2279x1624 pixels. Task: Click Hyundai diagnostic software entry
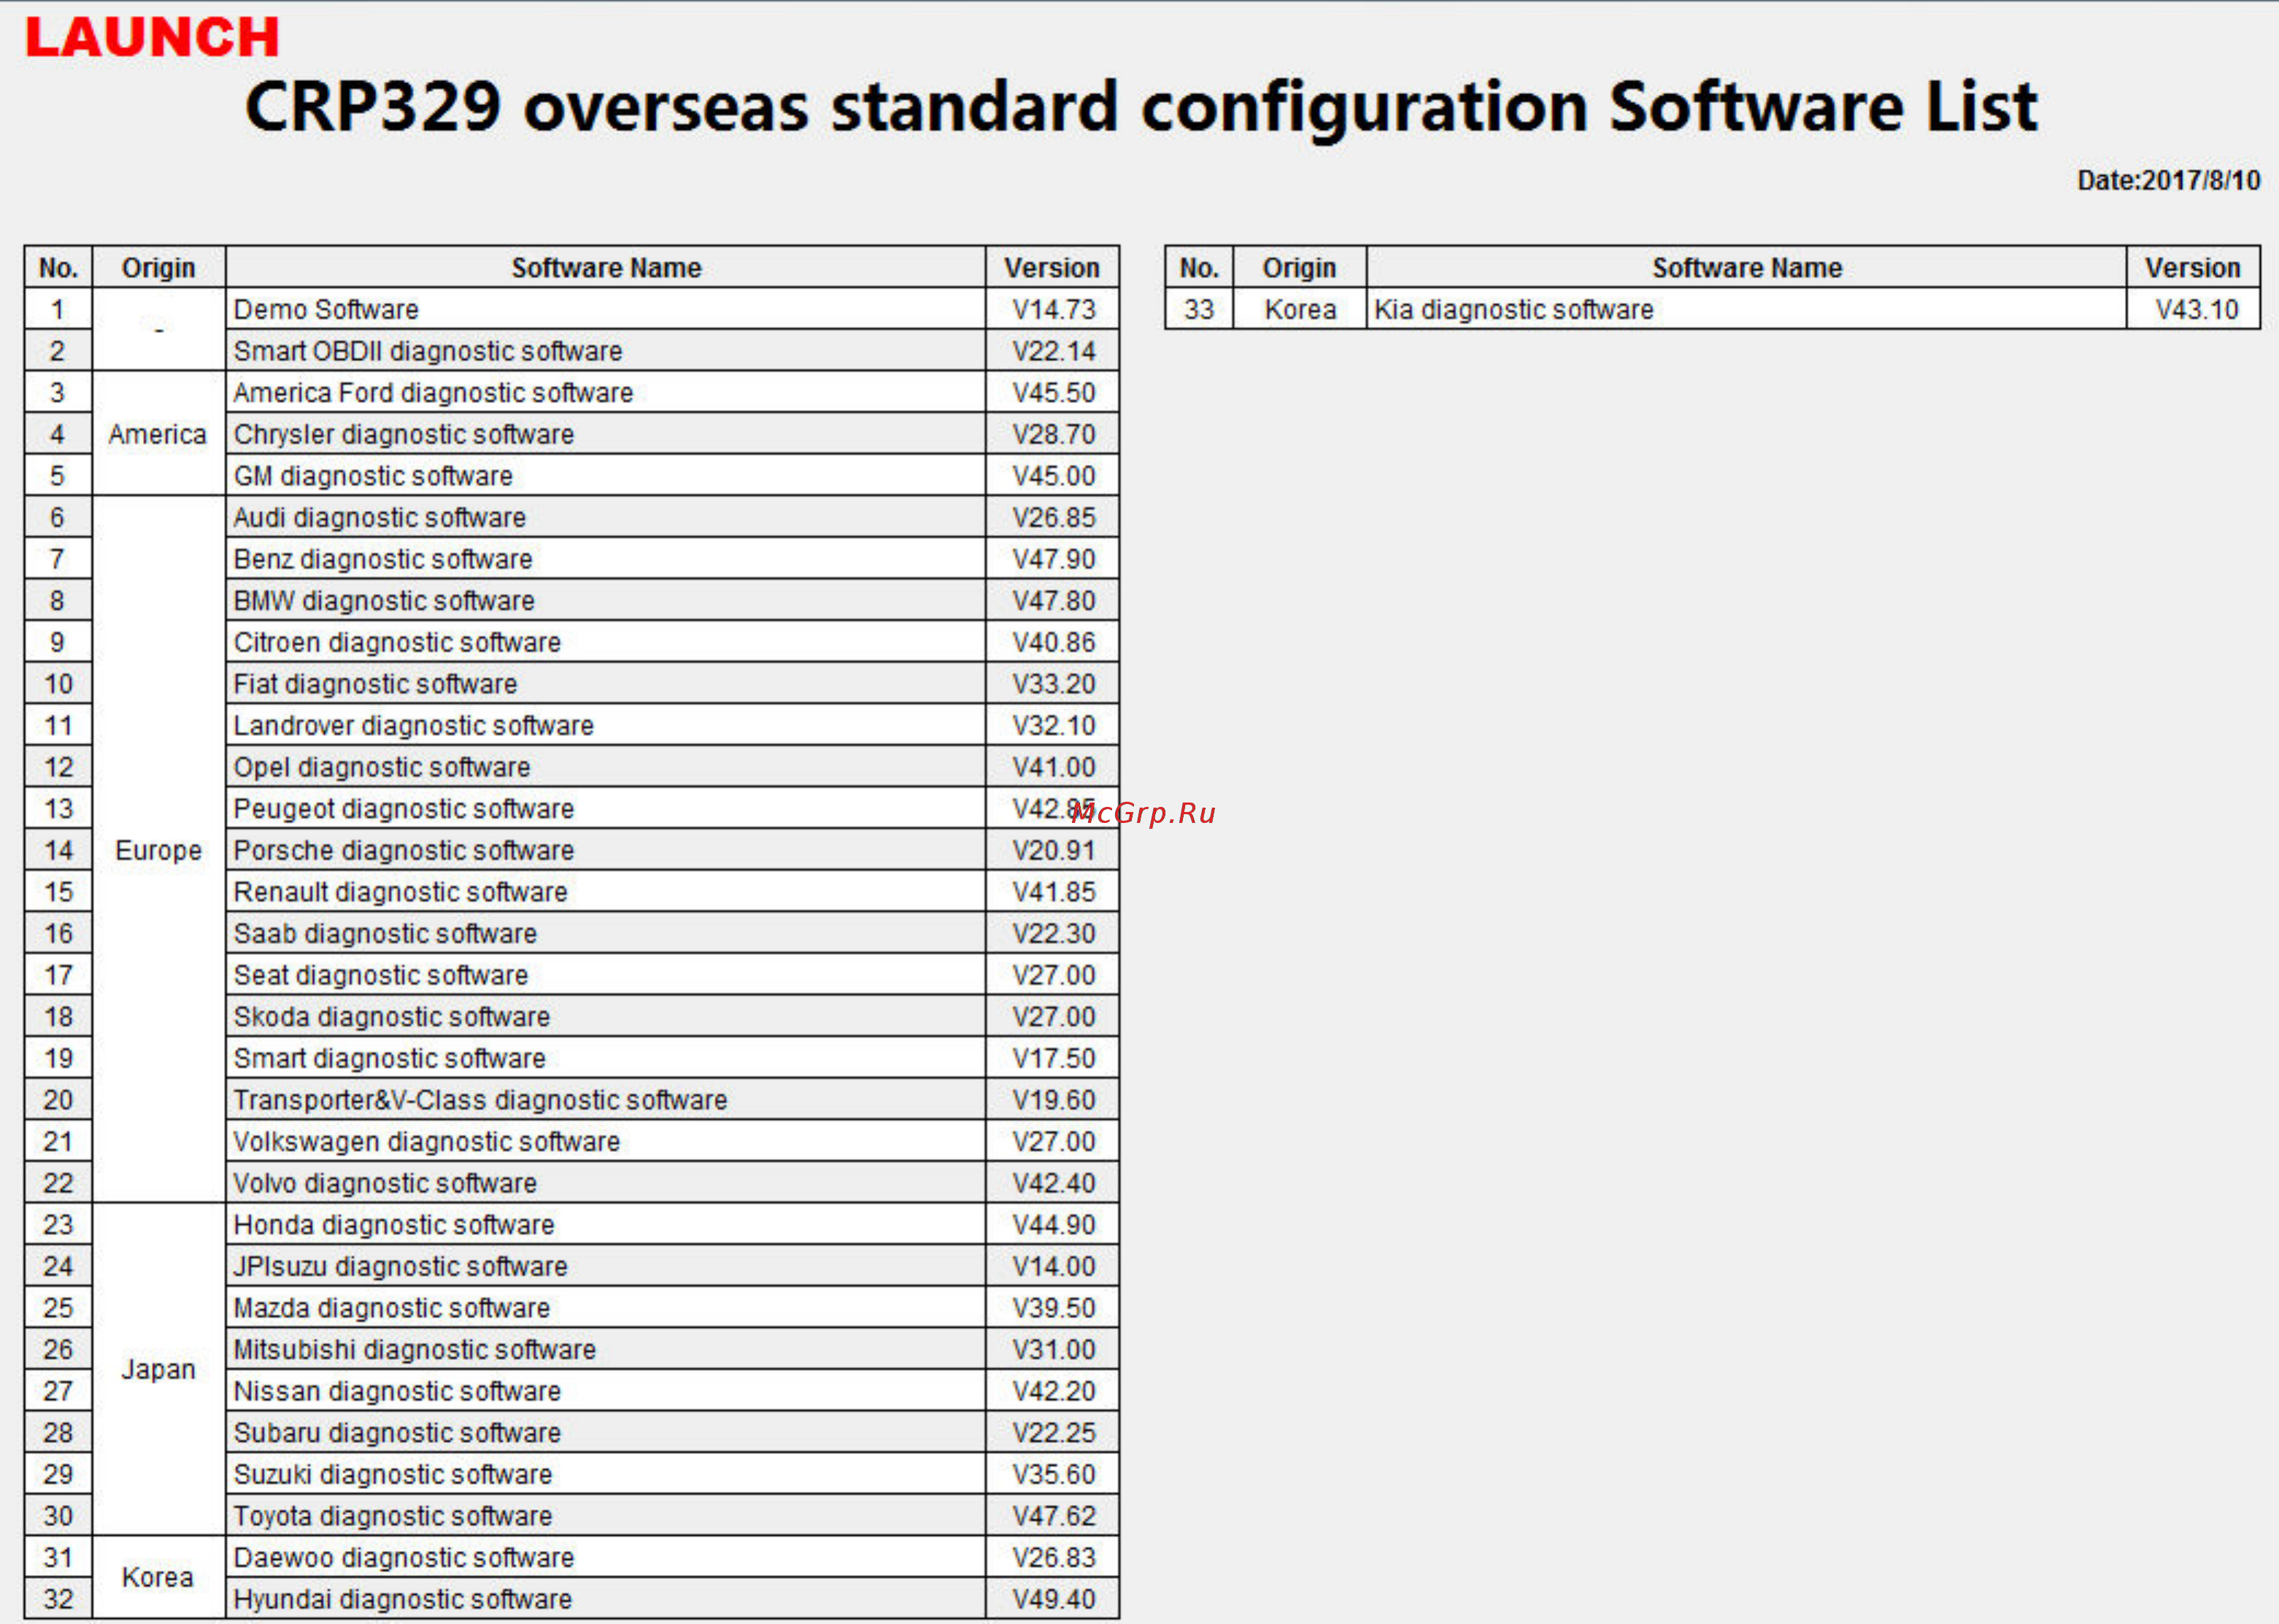click(x=606, y=1599)
